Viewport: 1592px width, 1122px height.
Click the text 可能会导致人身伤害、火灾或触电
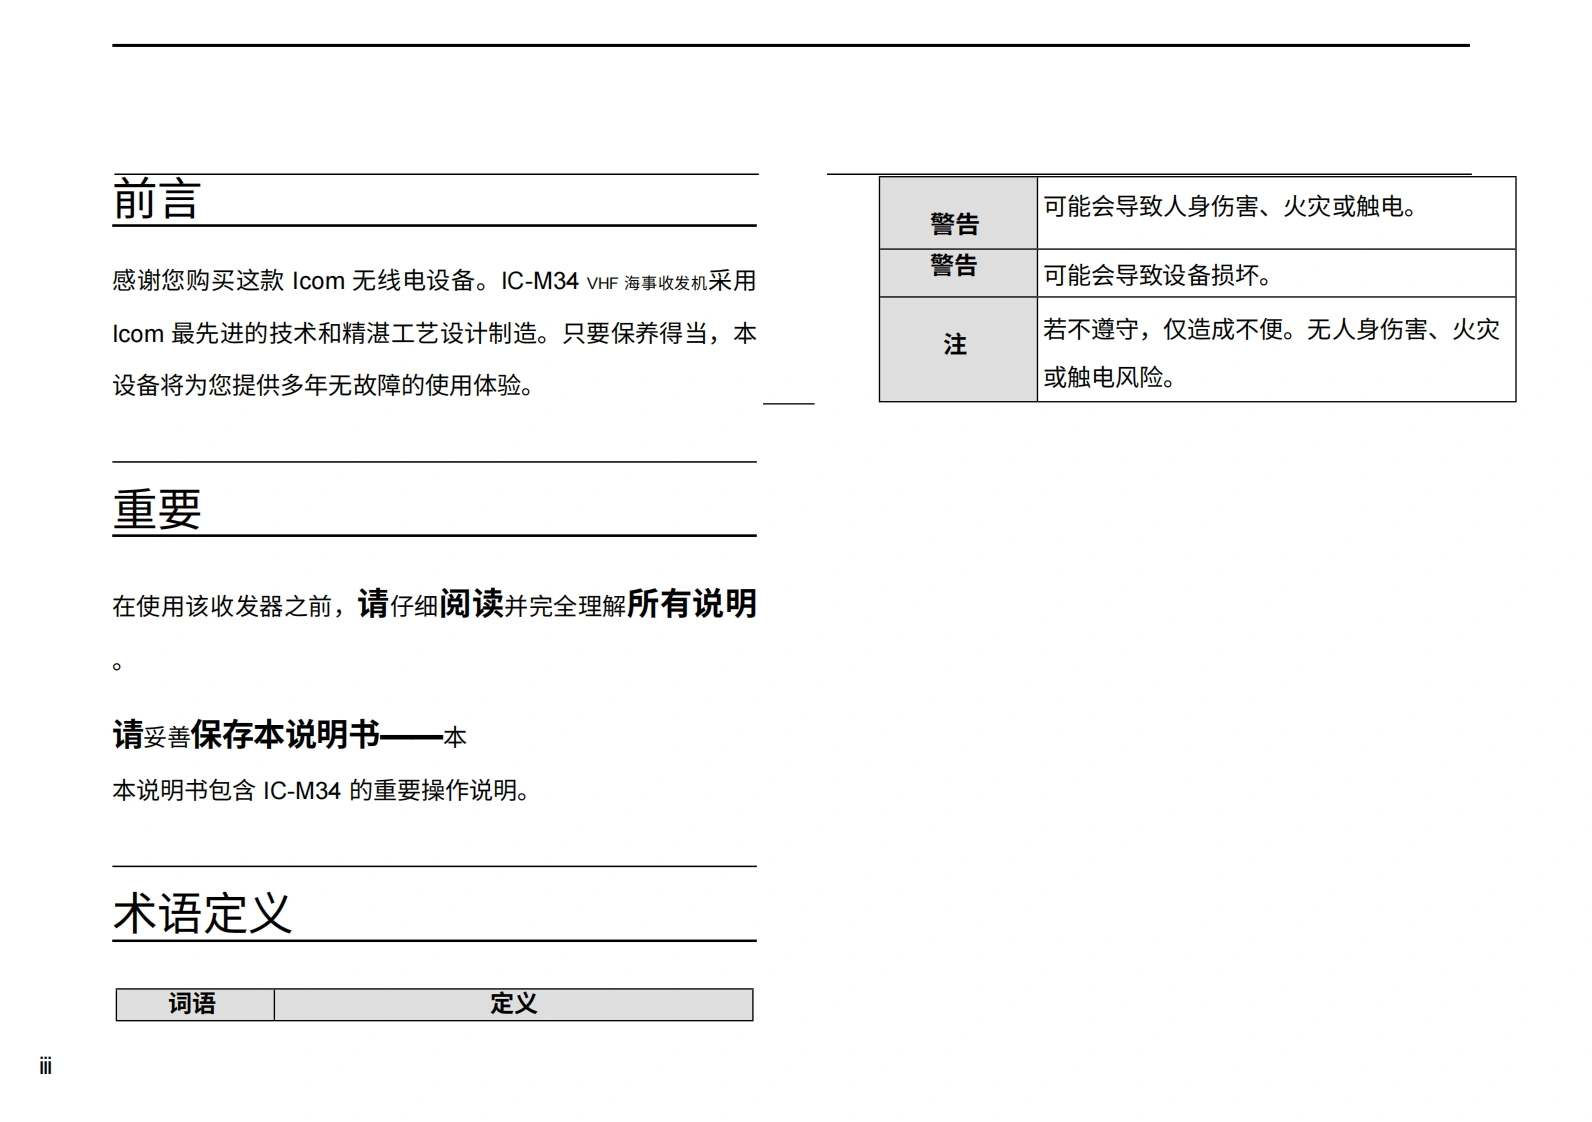point(1230,207)
